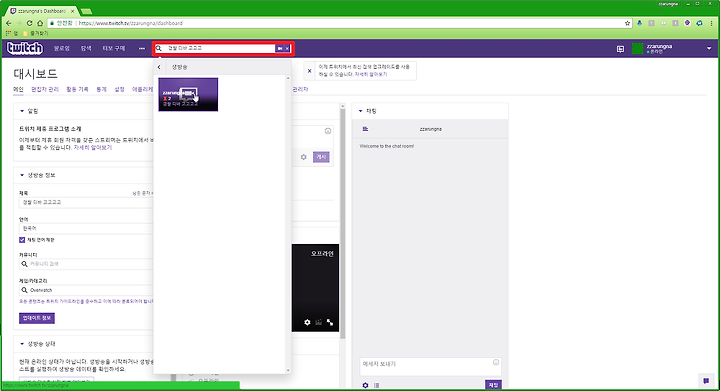The image size is (720, 391).
Task: Open chat settings gear icon
Action: 365,385
